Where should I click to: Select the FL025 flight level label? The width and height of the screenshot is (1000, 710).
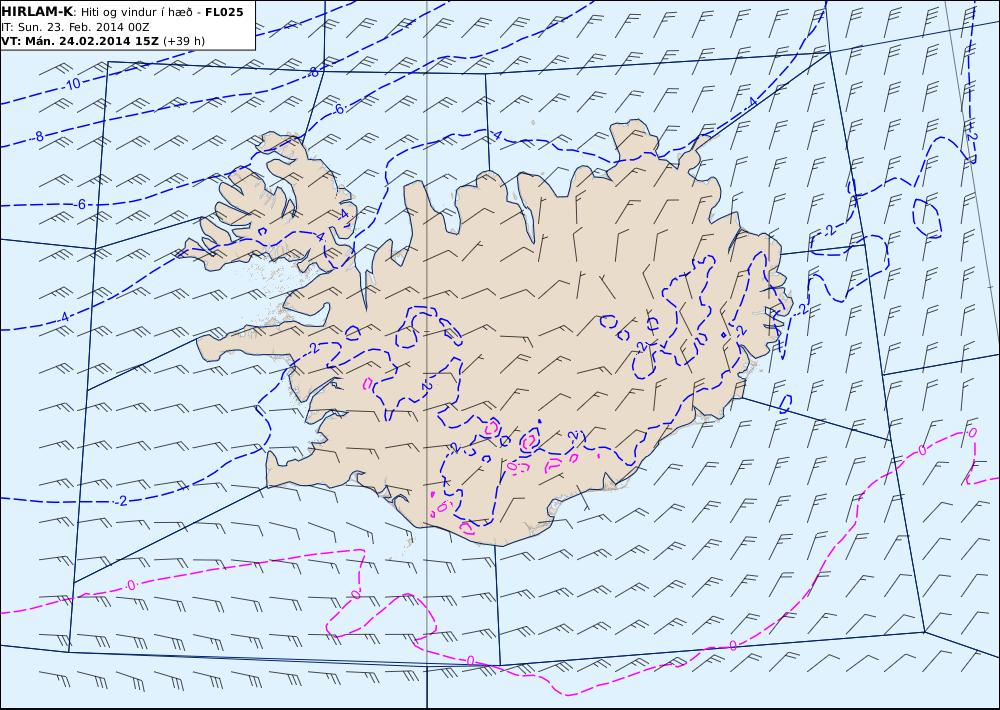[x=224, y=12]
